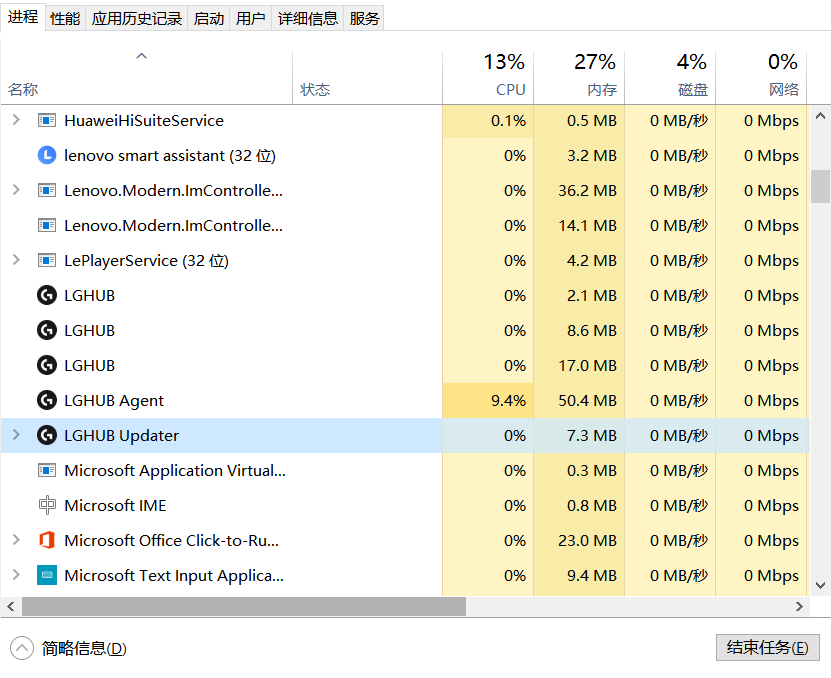Sort by the 4% 磁盘 column header
Viewport: 831px width, 678px height.
[670, 77]
